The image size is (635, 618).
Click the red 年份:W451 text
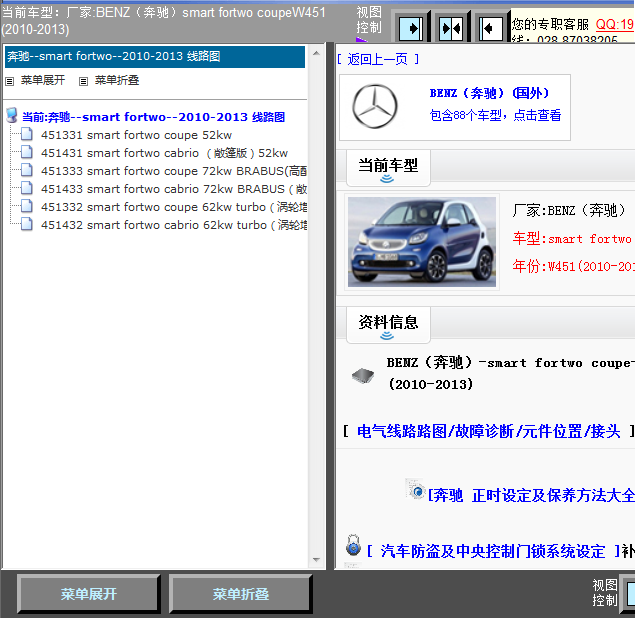point(573,266)
